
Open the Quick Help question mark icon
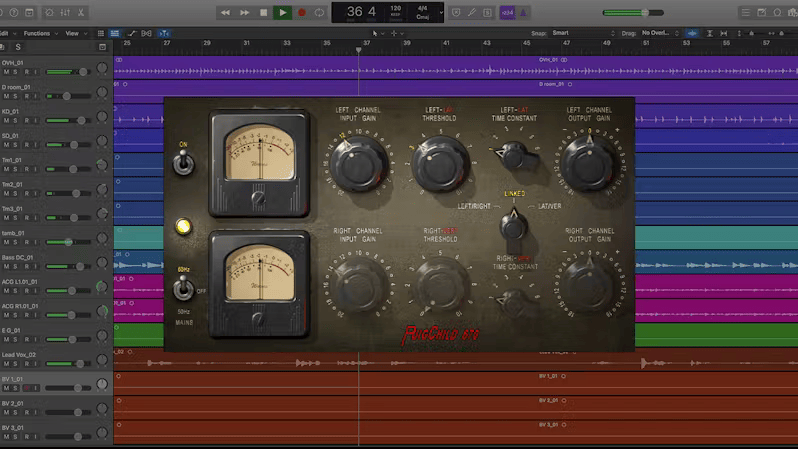14,12
